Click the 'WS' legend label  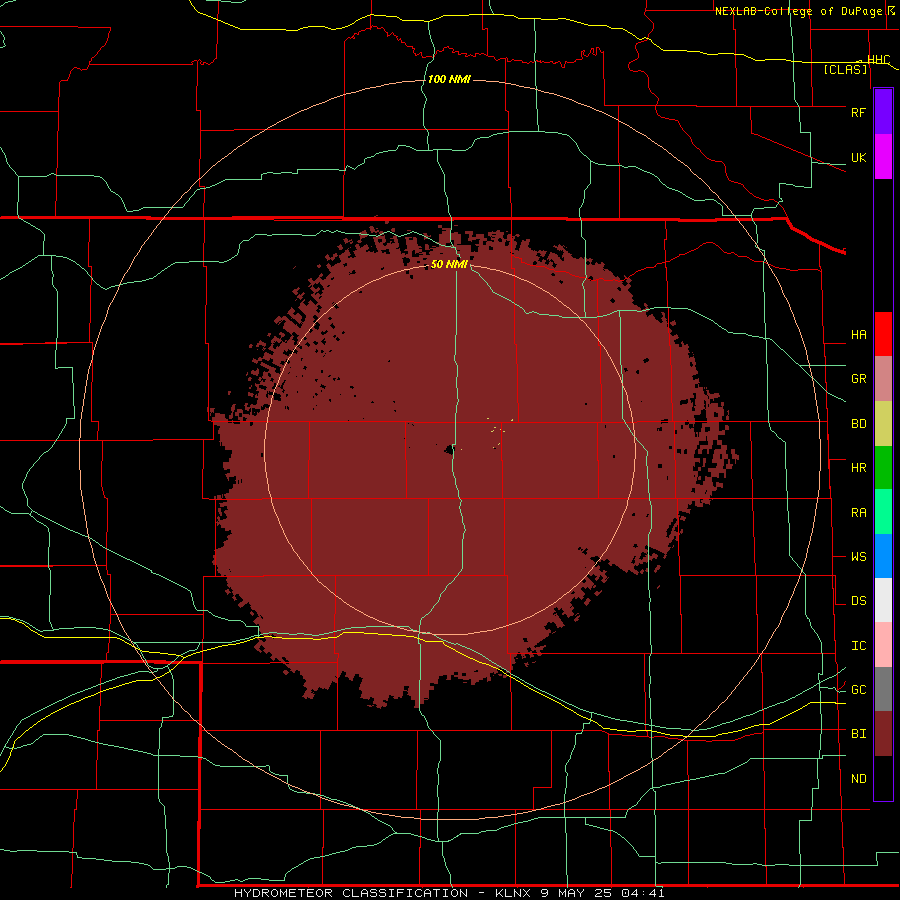858,557
